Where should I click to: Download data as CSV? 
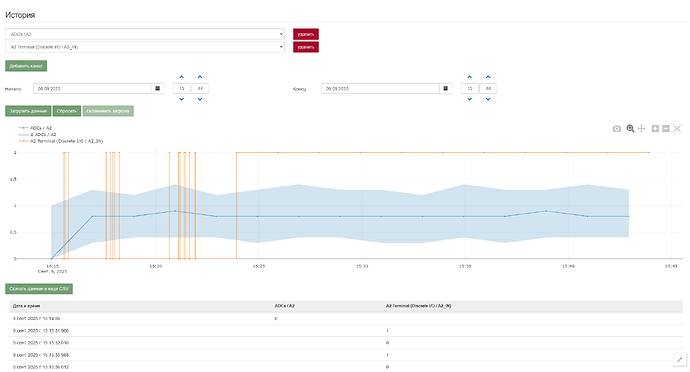coord(39,289)
